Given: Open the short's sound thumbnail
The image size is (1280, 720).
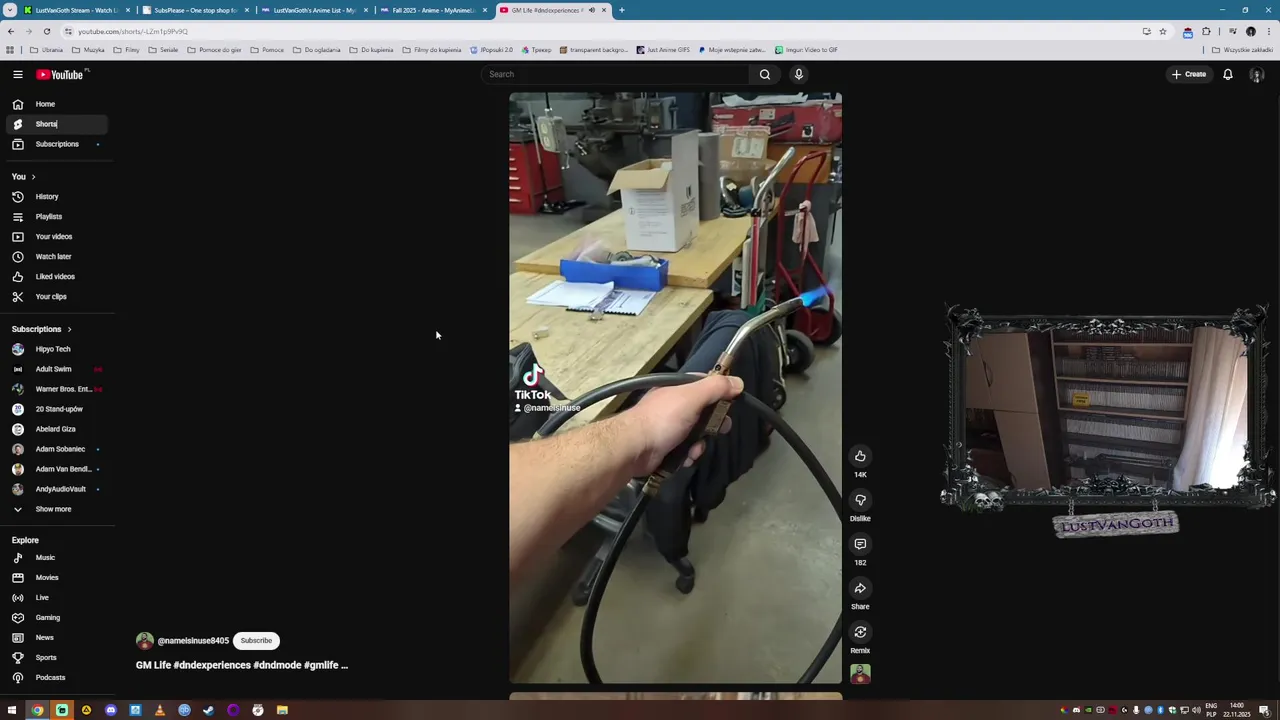Looking at the screenshot, I should [860, 674].
